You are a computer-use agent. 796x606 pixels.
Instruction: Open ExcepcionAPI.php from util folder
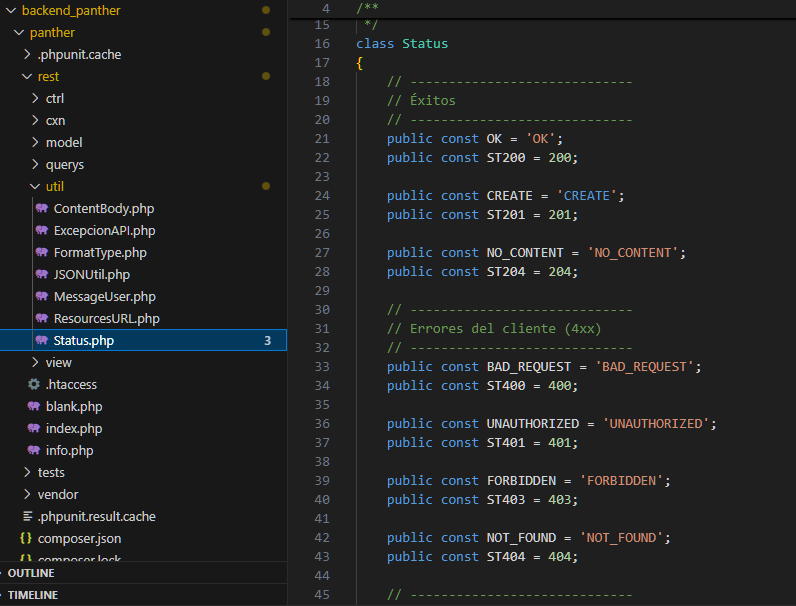104,230
